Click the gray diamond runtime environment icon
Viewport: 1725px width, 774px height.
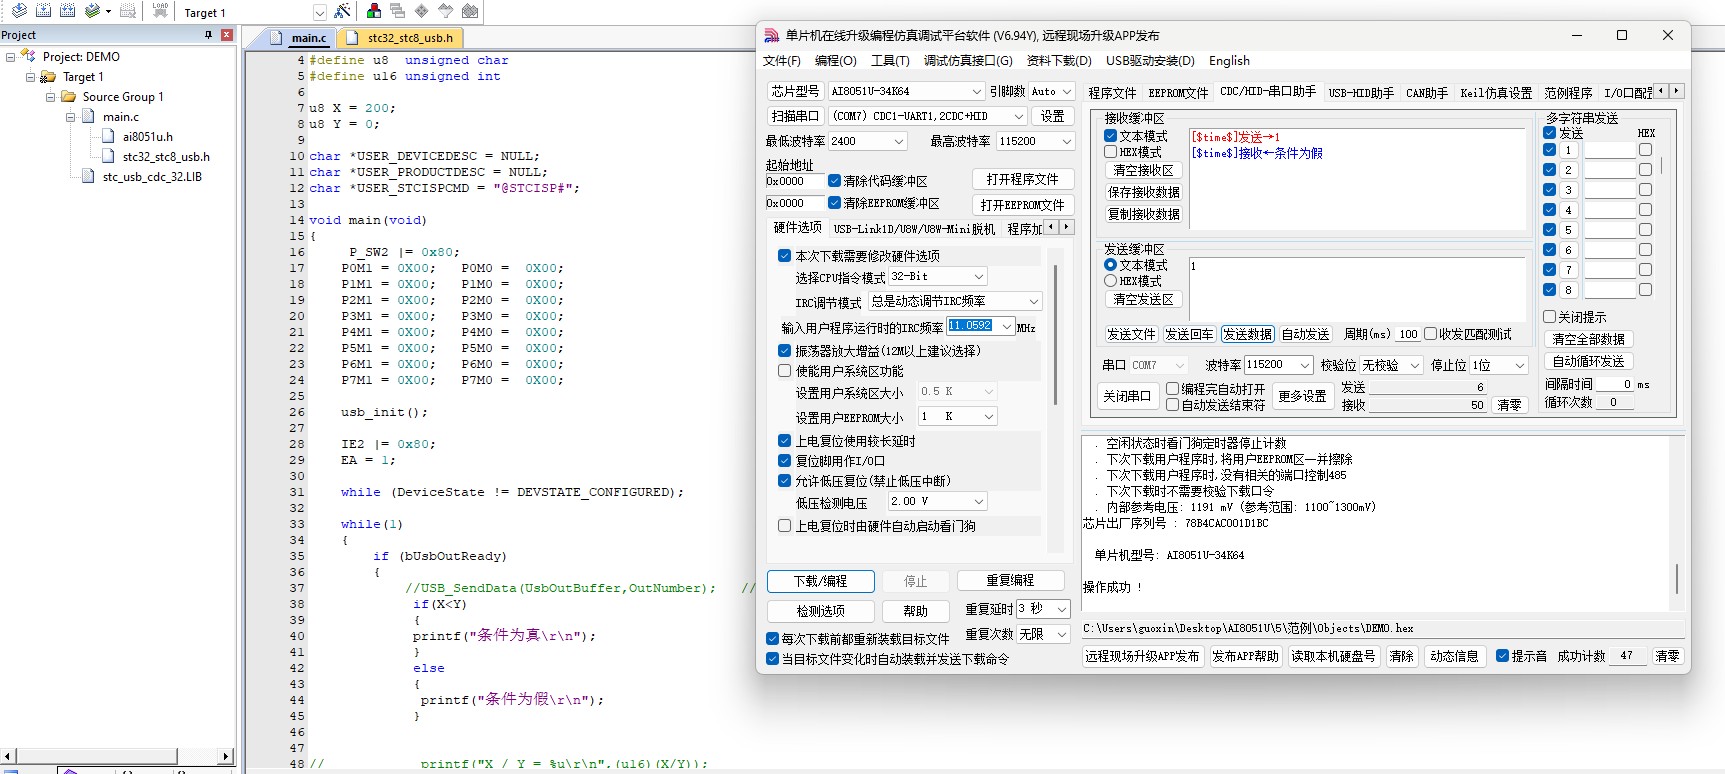click(x=421, y=11)
